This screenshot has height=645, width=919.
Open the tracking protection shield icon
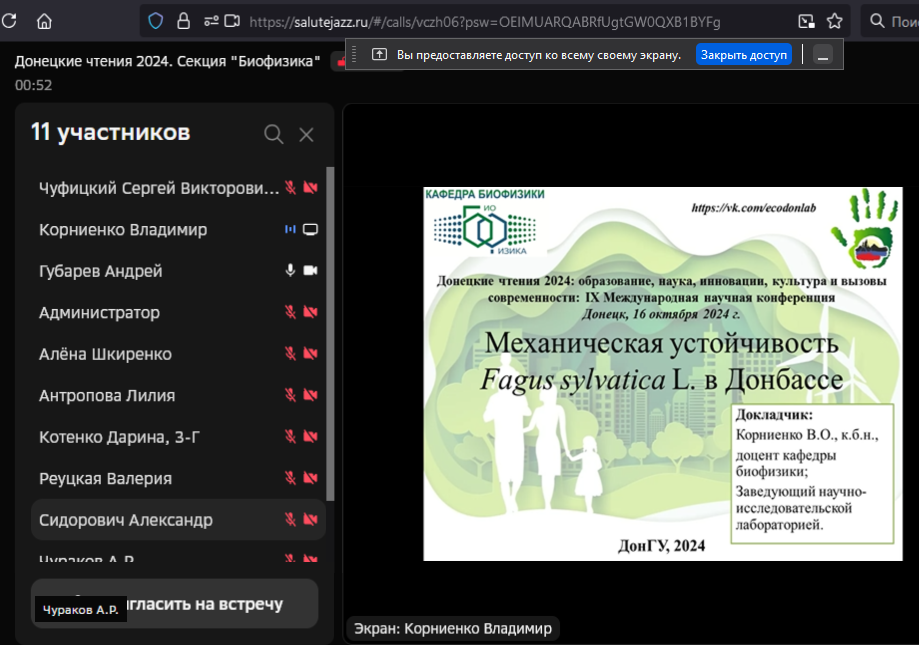[155, 22]
